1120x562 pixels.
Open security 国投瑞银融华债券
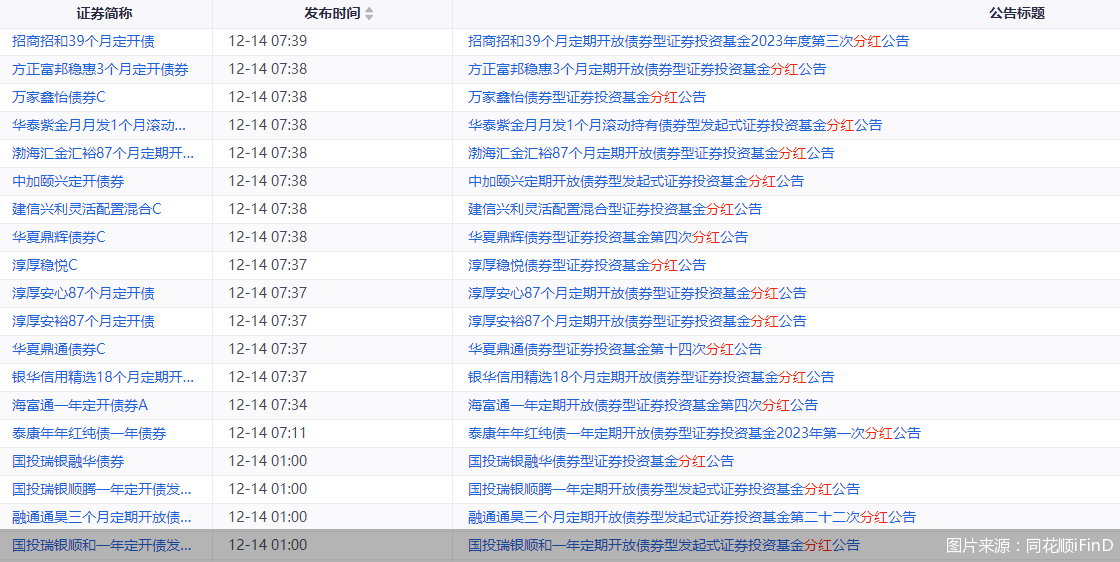[69, 461]
